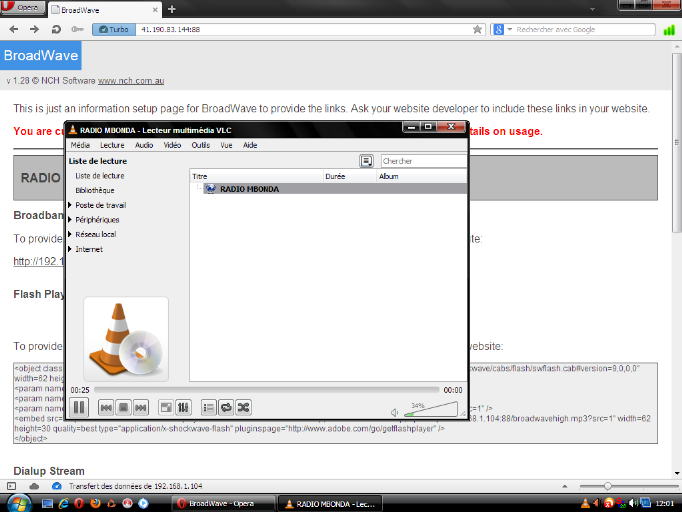
Task: Switch to RADIO MBONDA taskbar button
Action: pyautogui.click(x=330, y=503)
